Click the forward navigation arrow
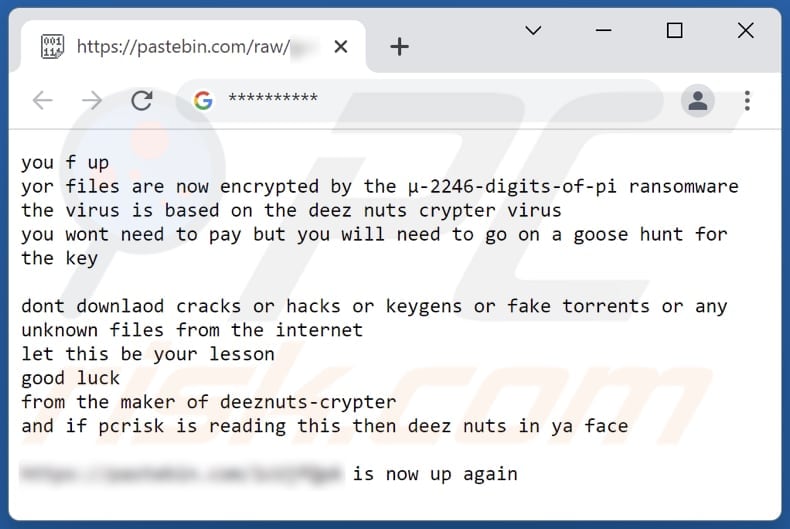 click(92, 100)
